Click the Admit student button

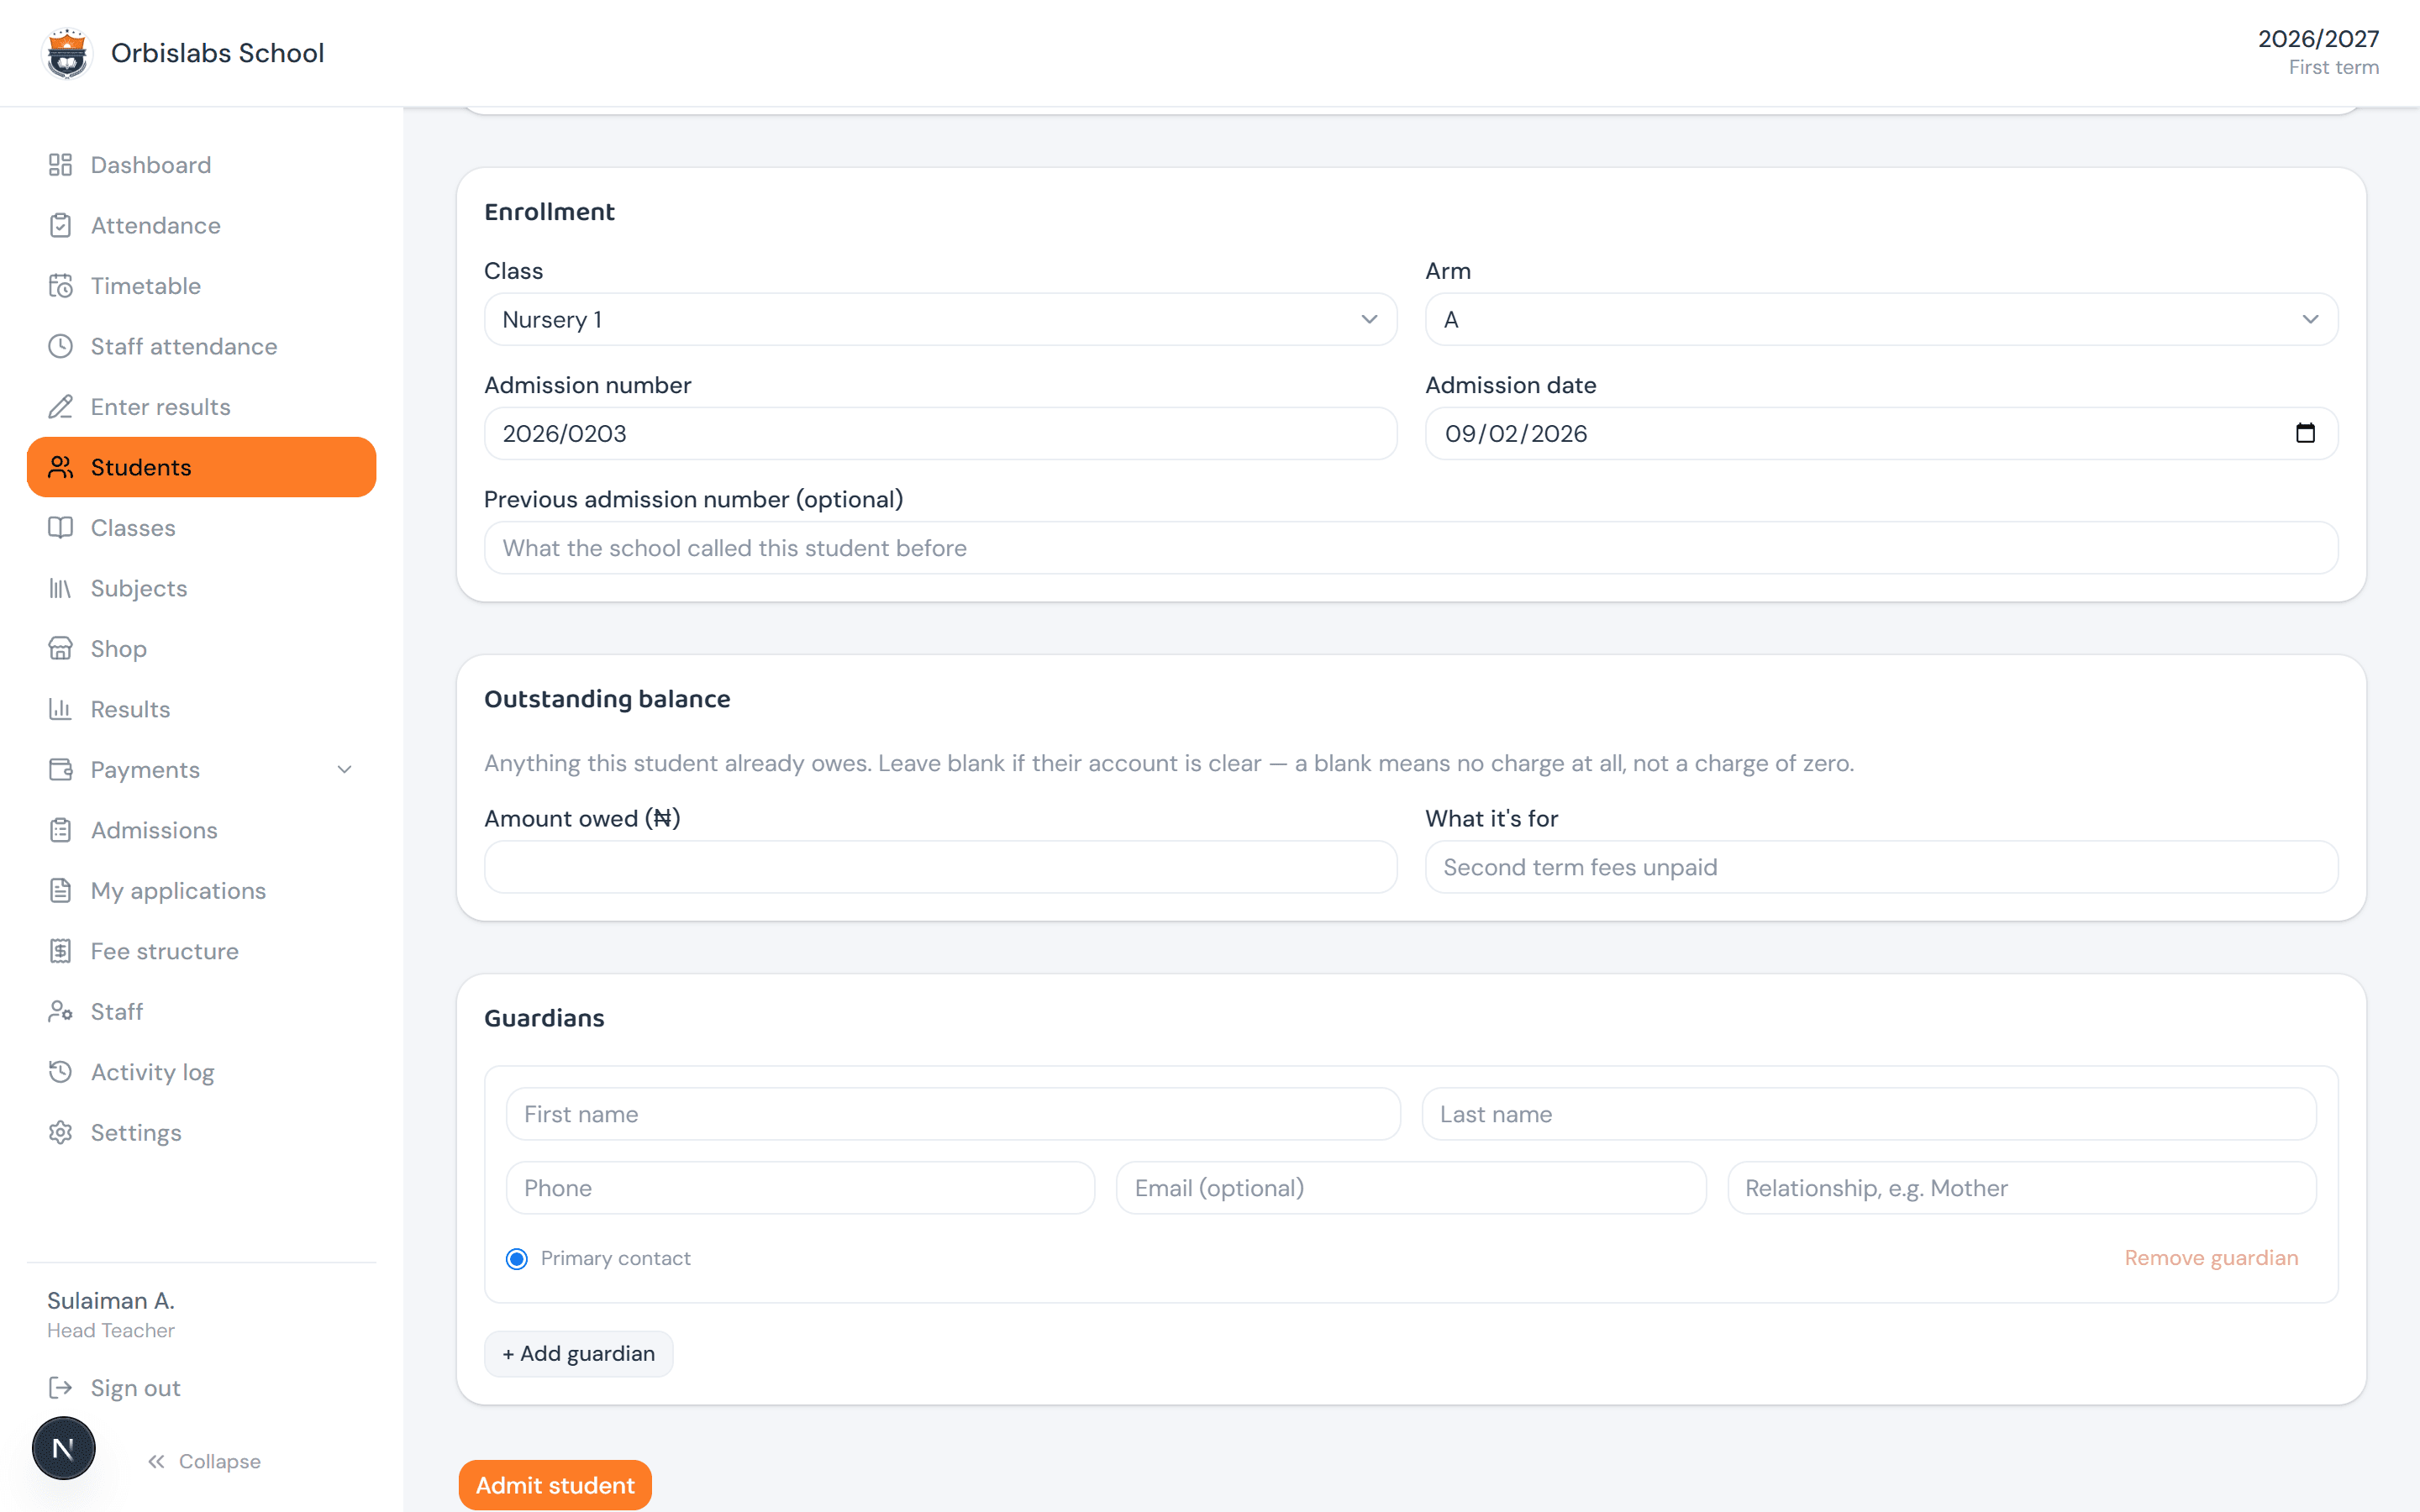[555, 1485]
